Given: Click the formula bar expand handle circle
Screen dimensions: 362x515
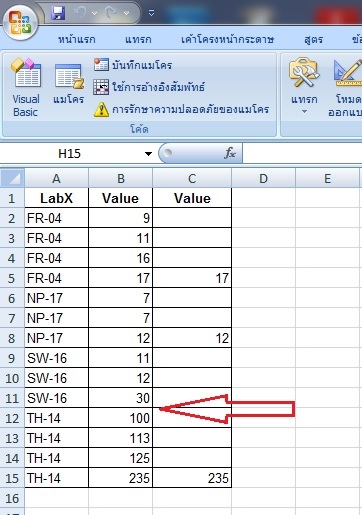Looking at the screenshot, I should pyautogui.click(x=168, y=153).
